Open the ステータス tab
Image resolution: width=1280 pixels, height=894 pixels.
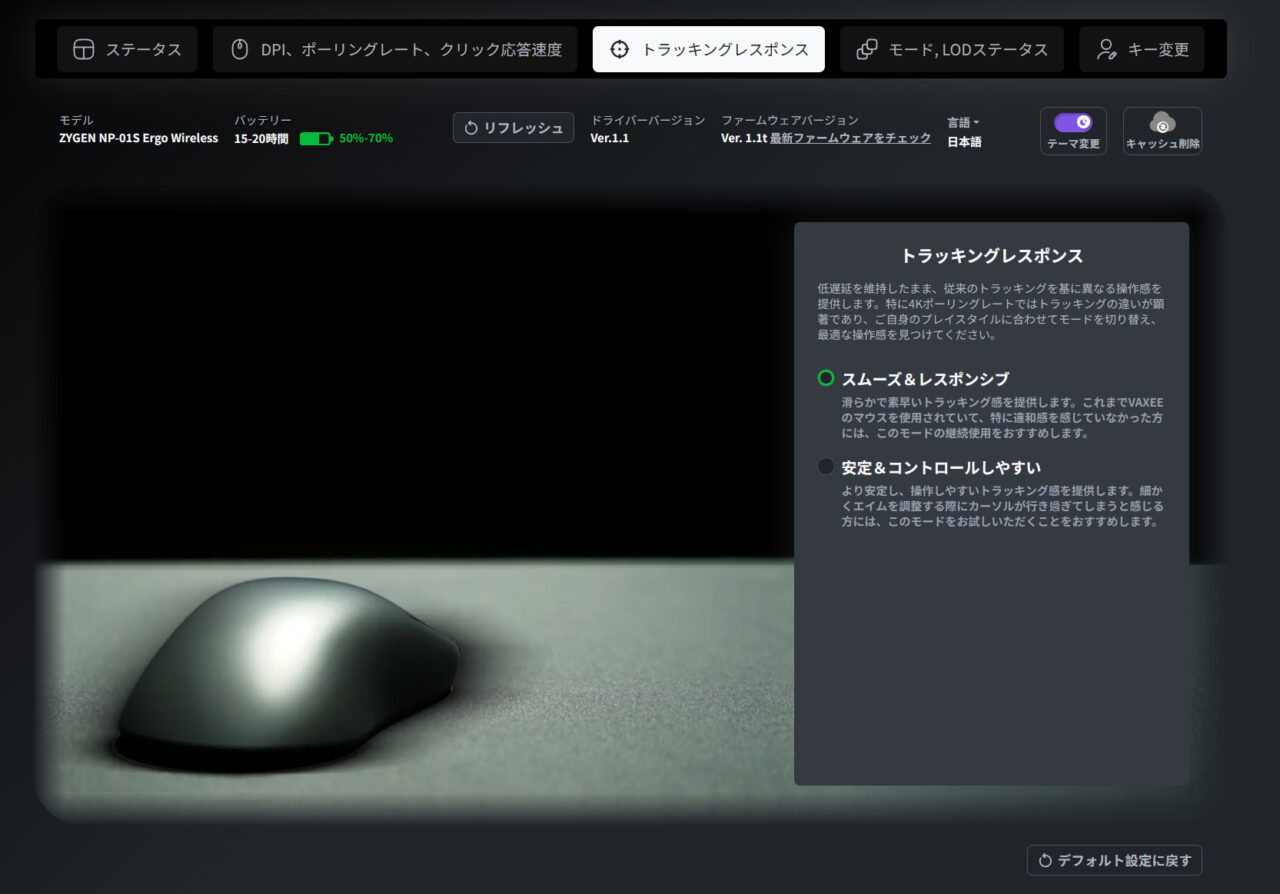(127, 49)
